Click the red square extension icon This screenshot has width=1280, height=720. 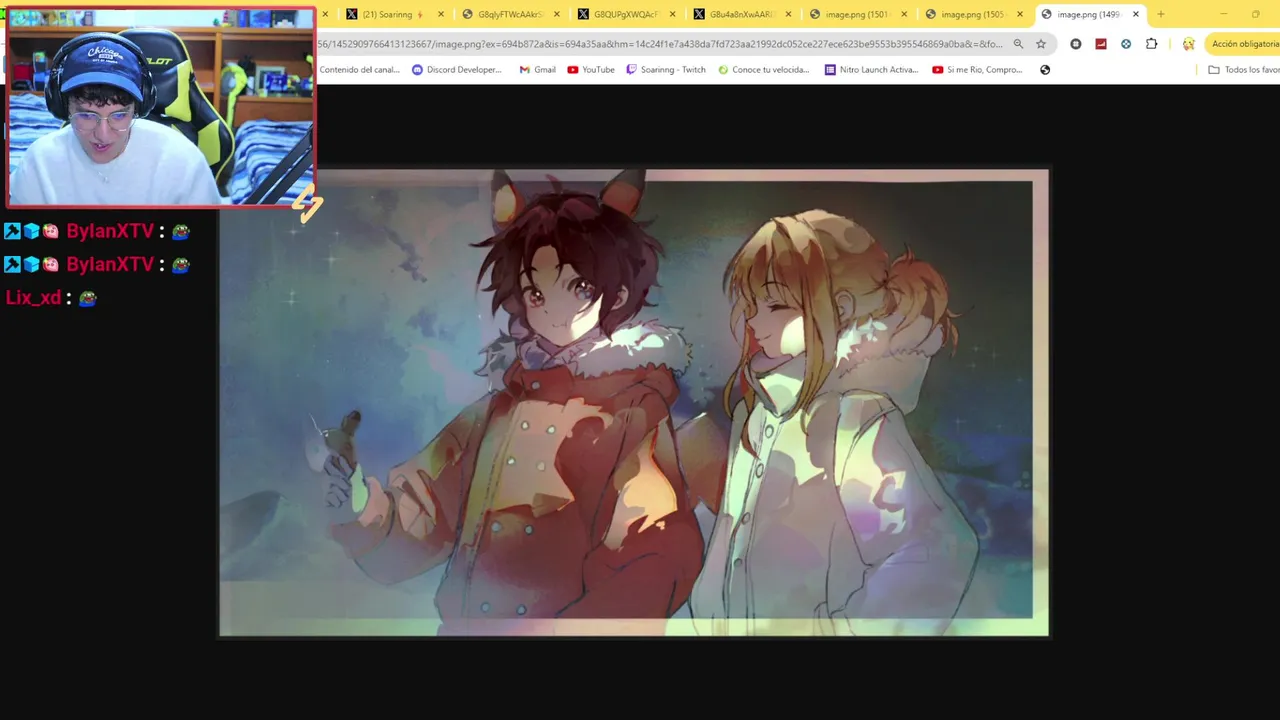click(1101, 44)
